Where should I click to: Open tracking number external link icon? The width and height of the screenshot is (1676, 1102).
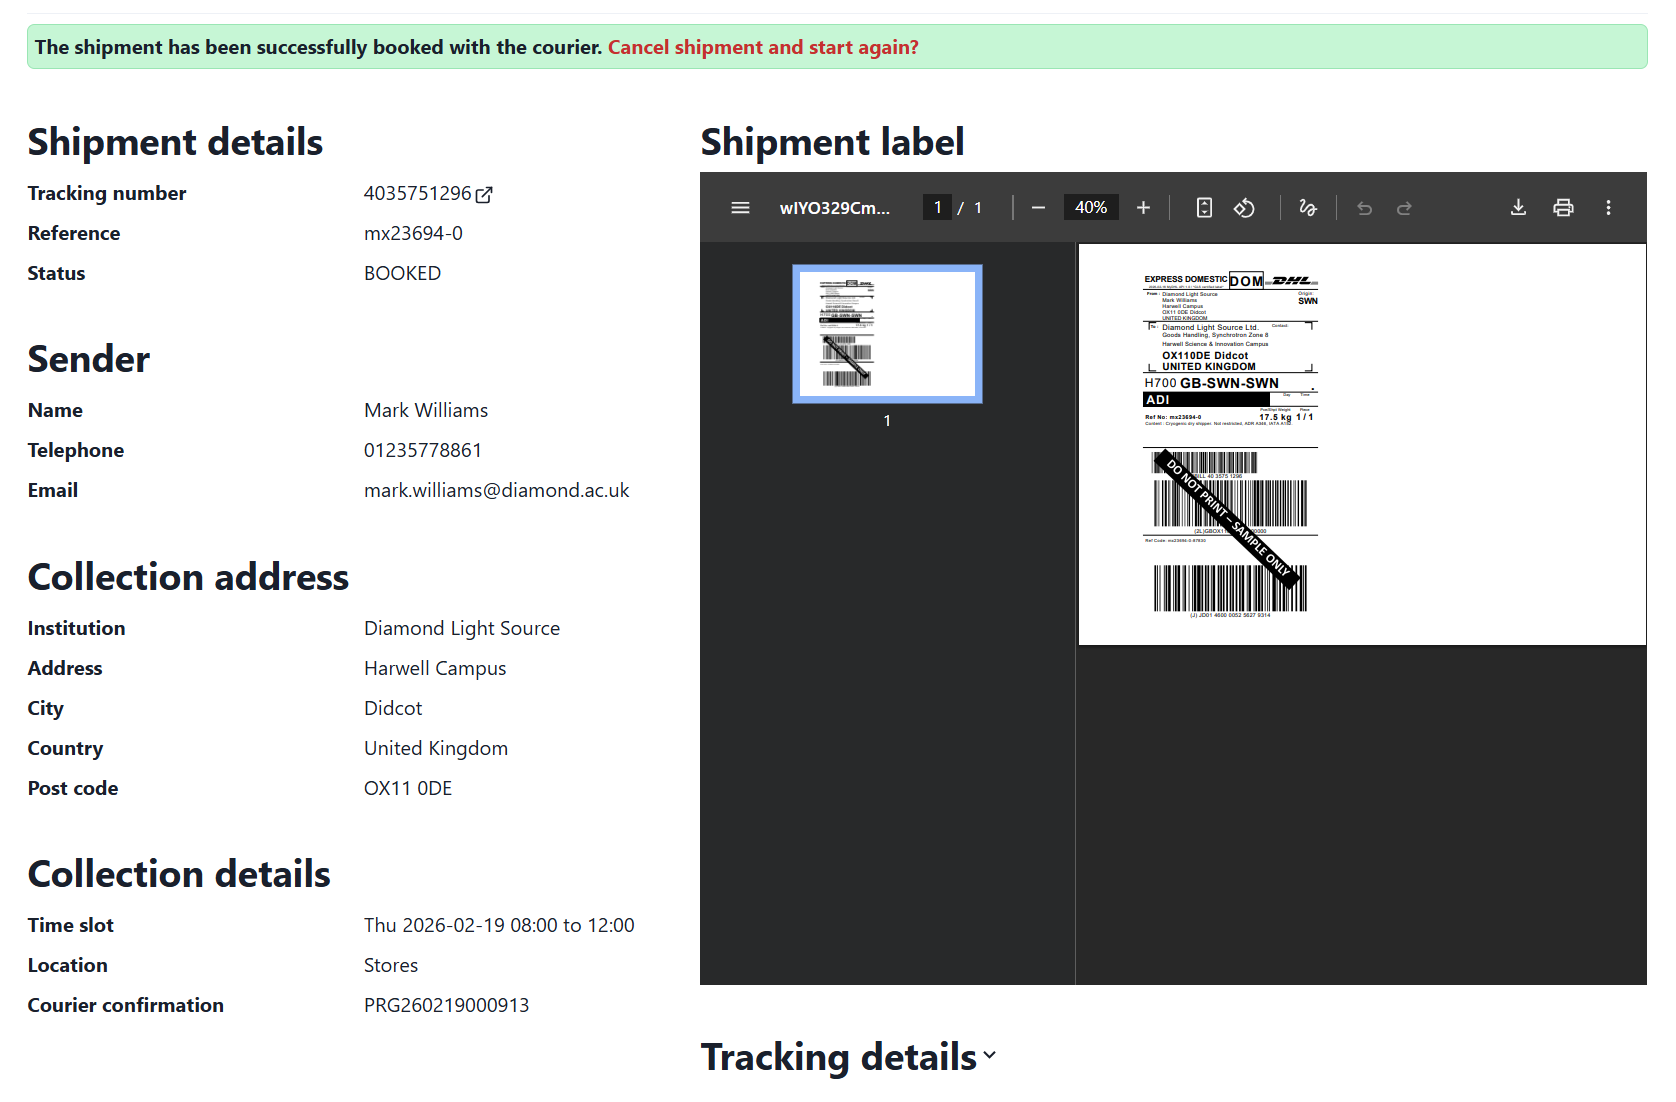tap(484, 195)
